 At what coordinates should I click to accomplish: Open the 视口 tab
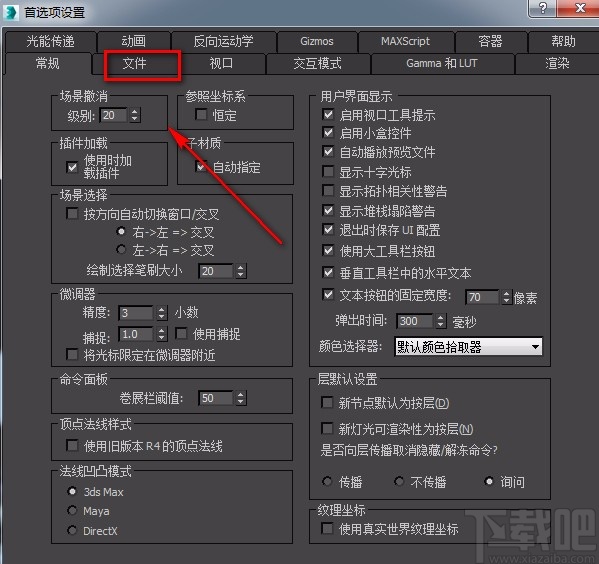221,63
